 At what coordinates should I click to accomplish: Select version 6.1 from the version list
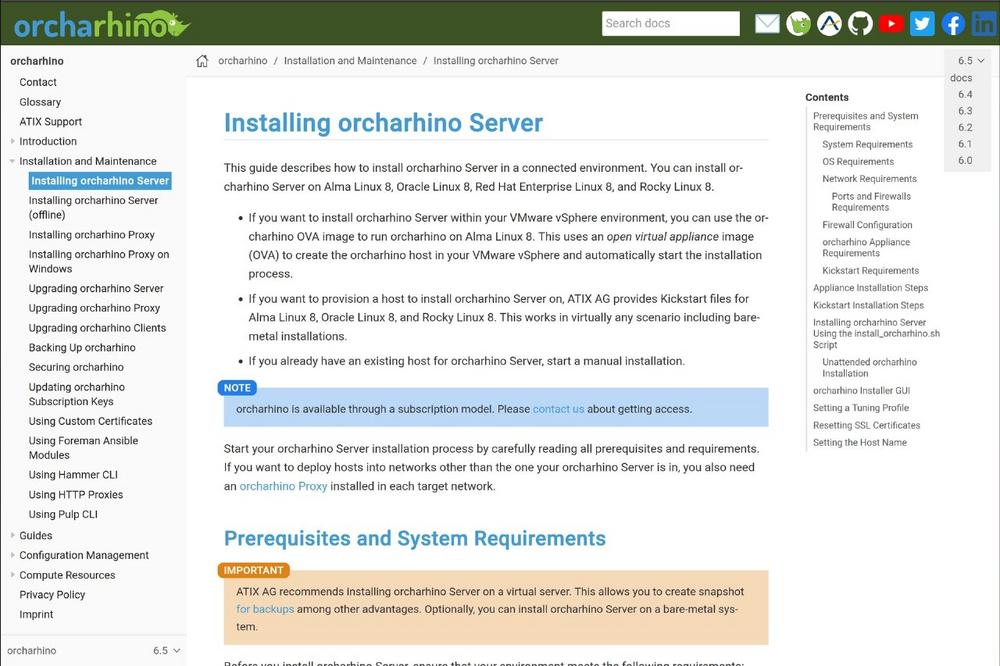(965, 144)
